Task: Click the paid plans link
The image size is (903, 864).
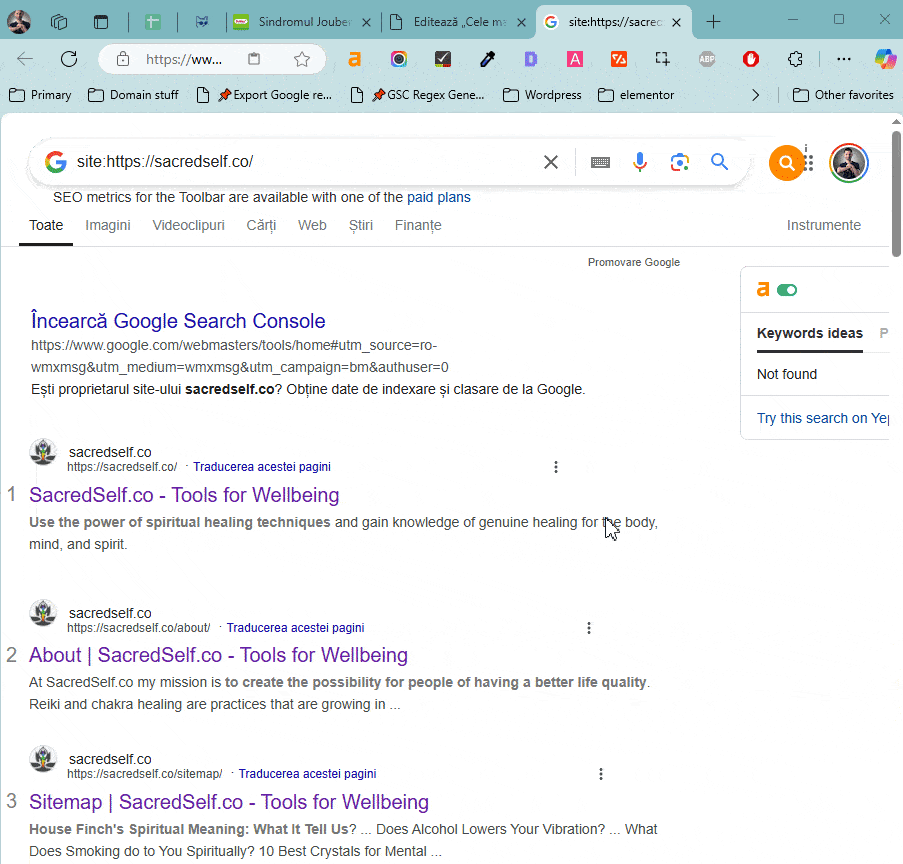Action: 438,197
